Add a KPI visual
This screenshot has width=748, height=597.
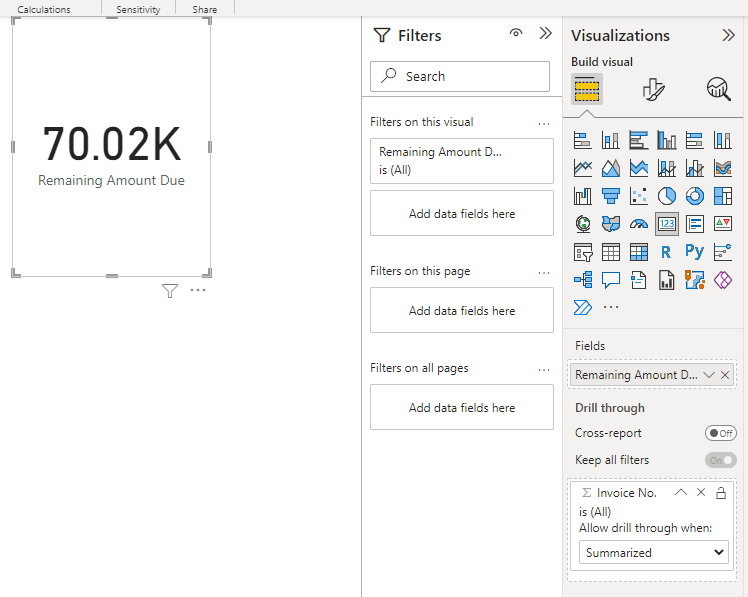723,223
